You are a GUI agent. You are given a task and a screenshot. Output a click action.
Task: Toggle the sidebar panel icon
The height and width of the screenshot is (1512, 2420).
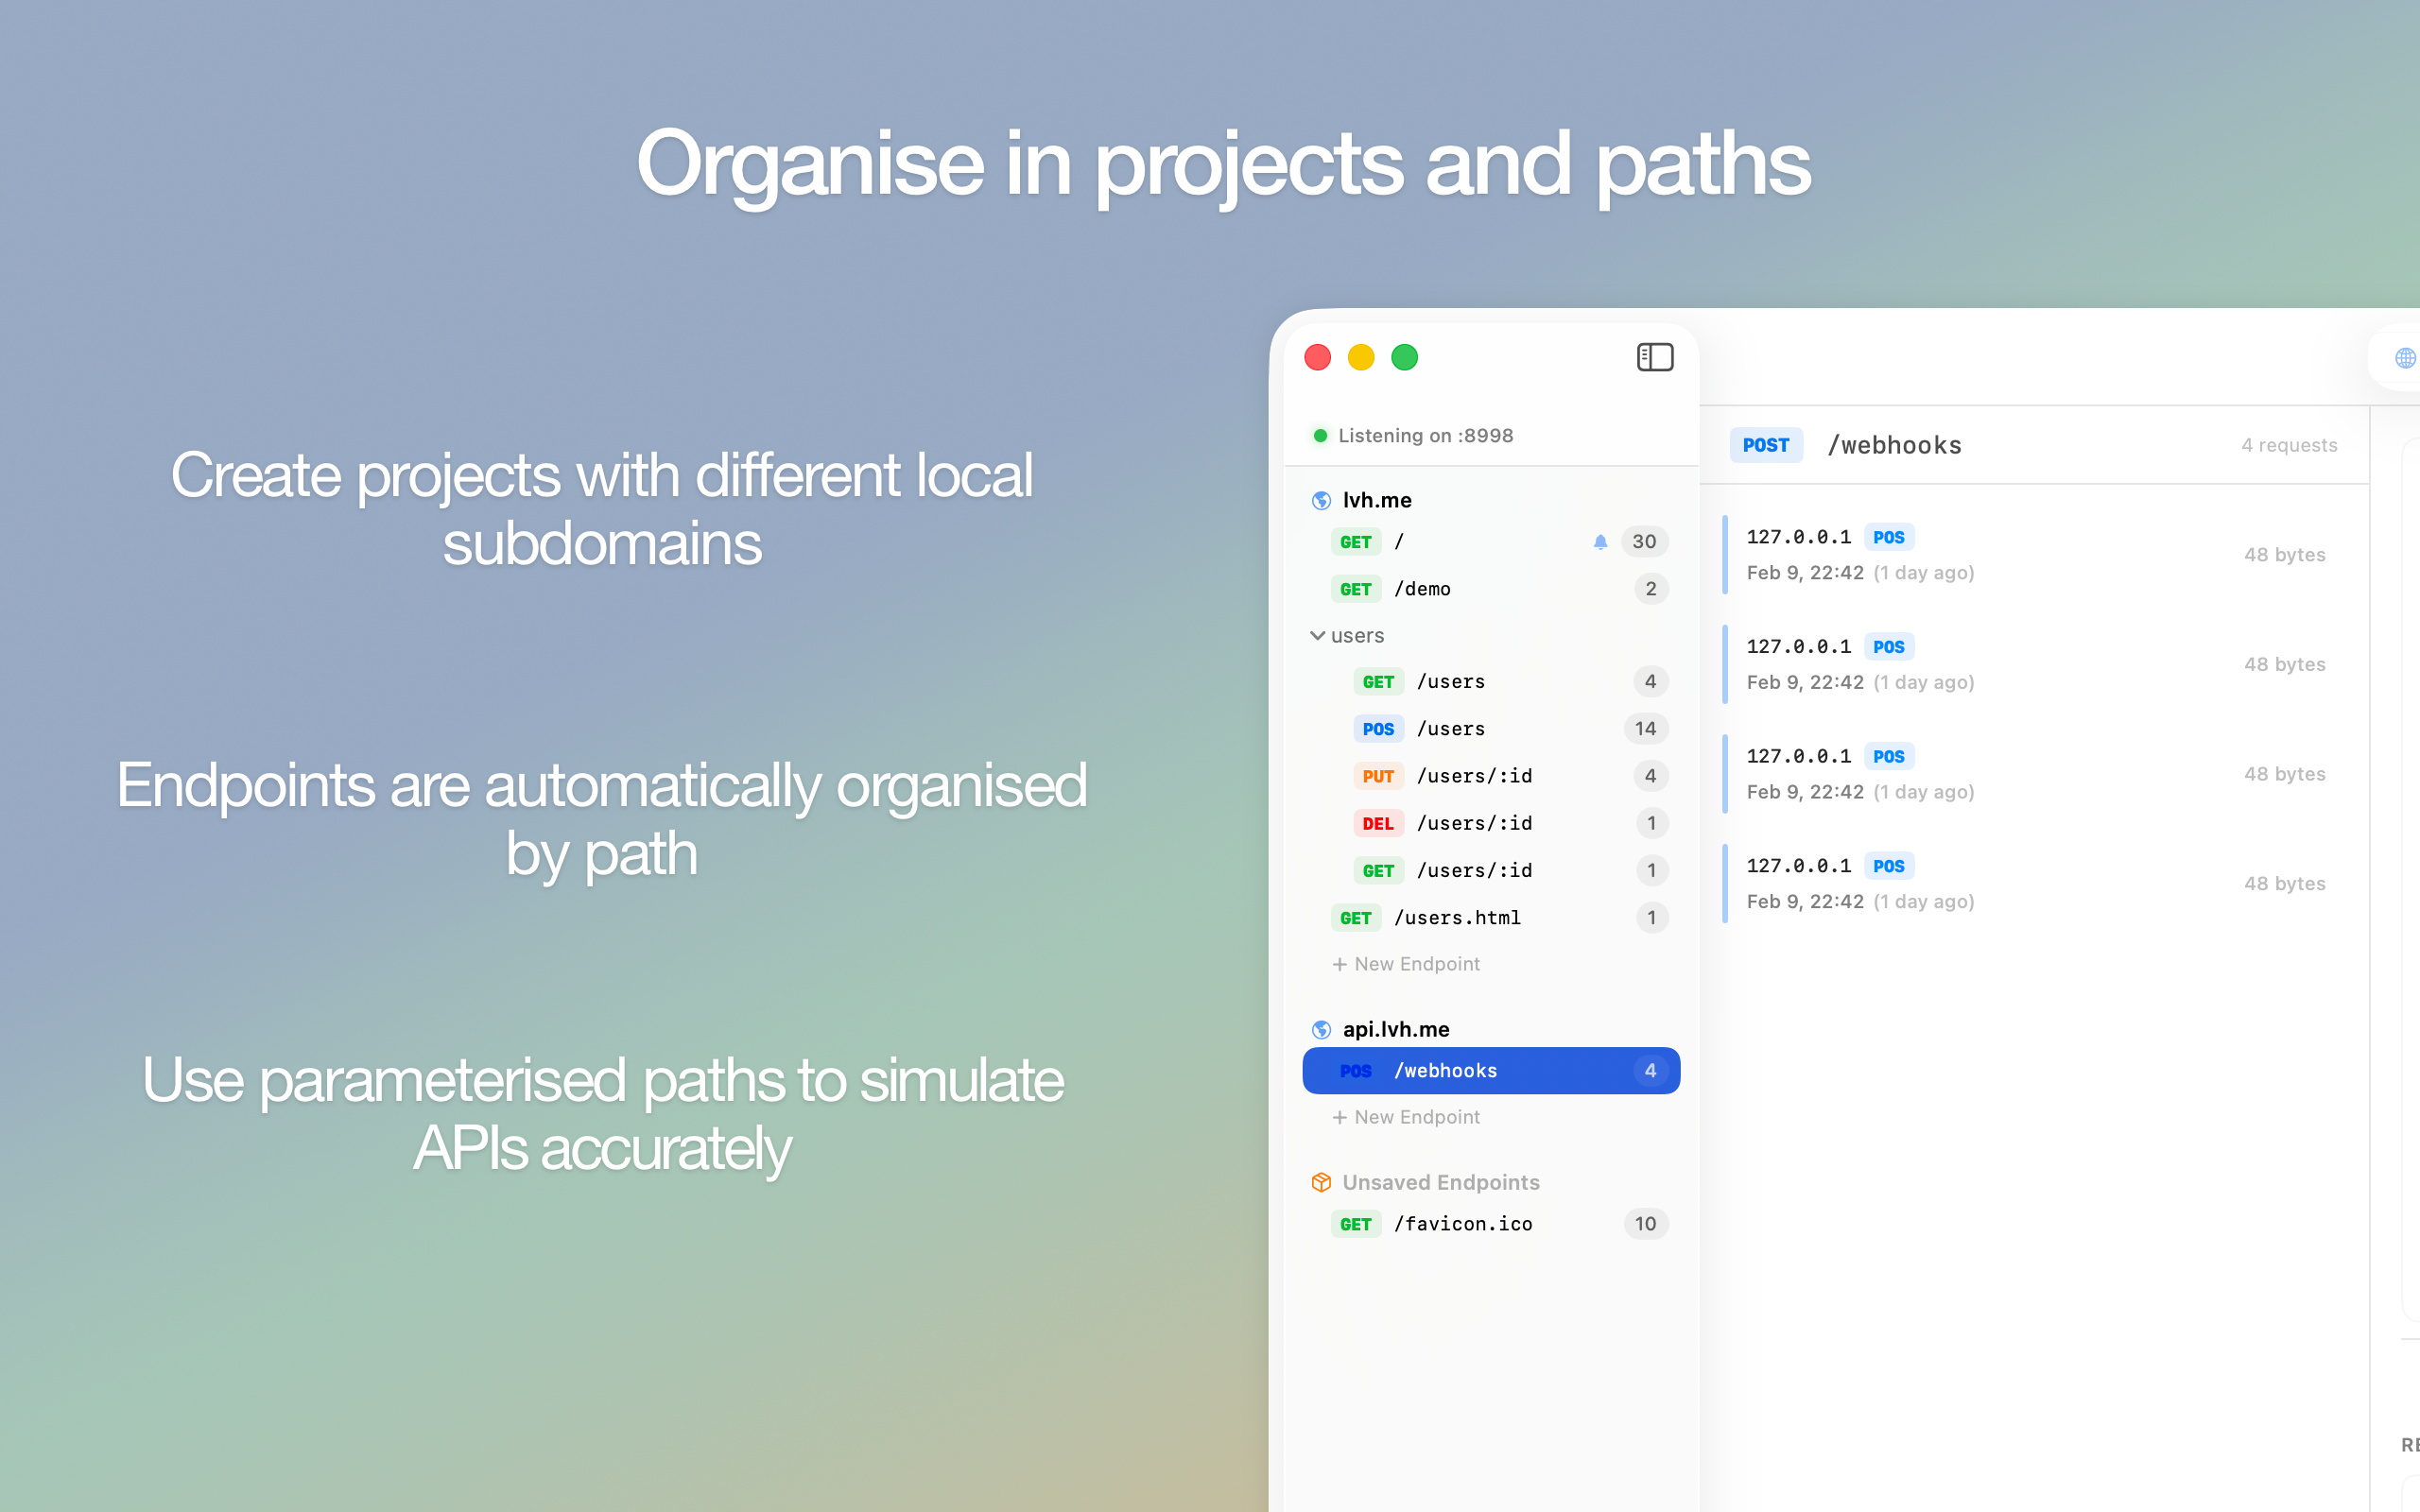point(1654,357)
